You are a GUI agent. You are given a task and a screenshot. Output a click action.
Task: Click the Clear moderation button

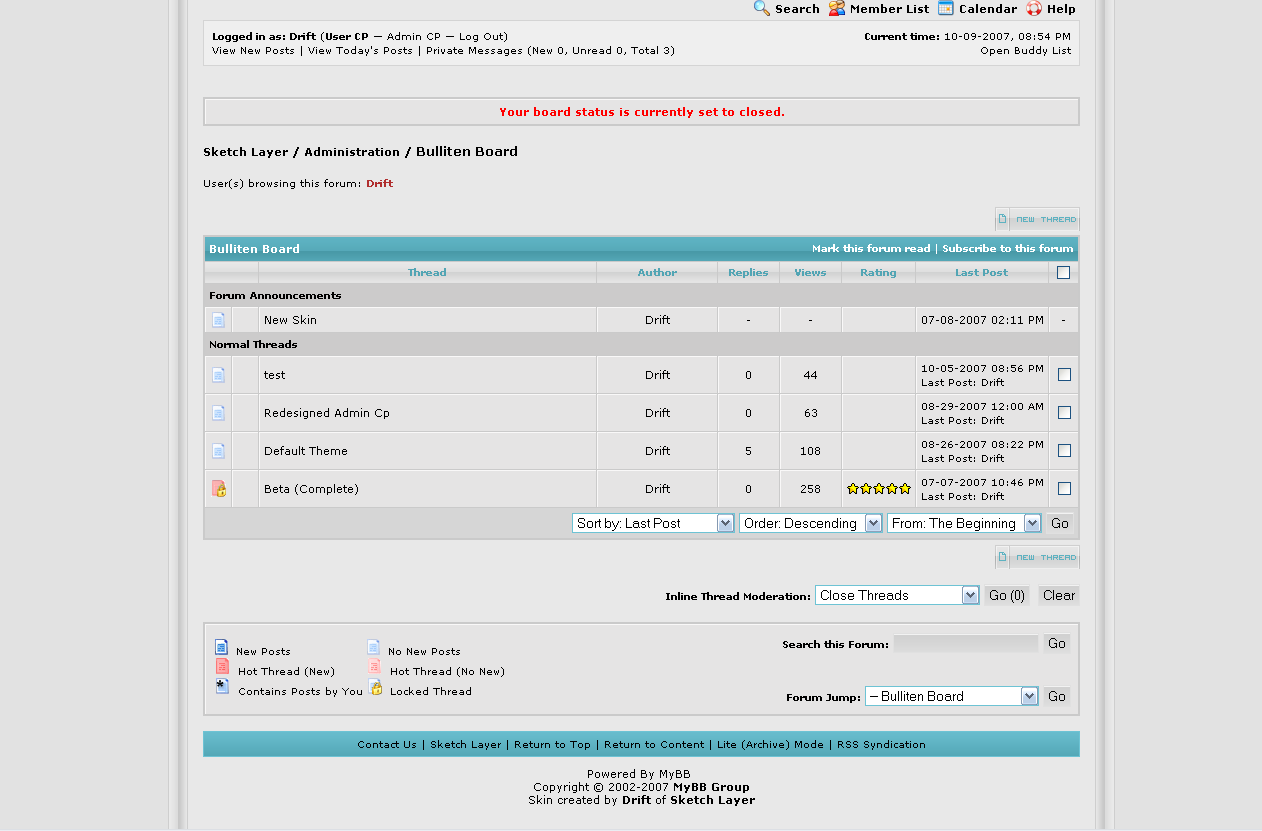point(1058,595)
